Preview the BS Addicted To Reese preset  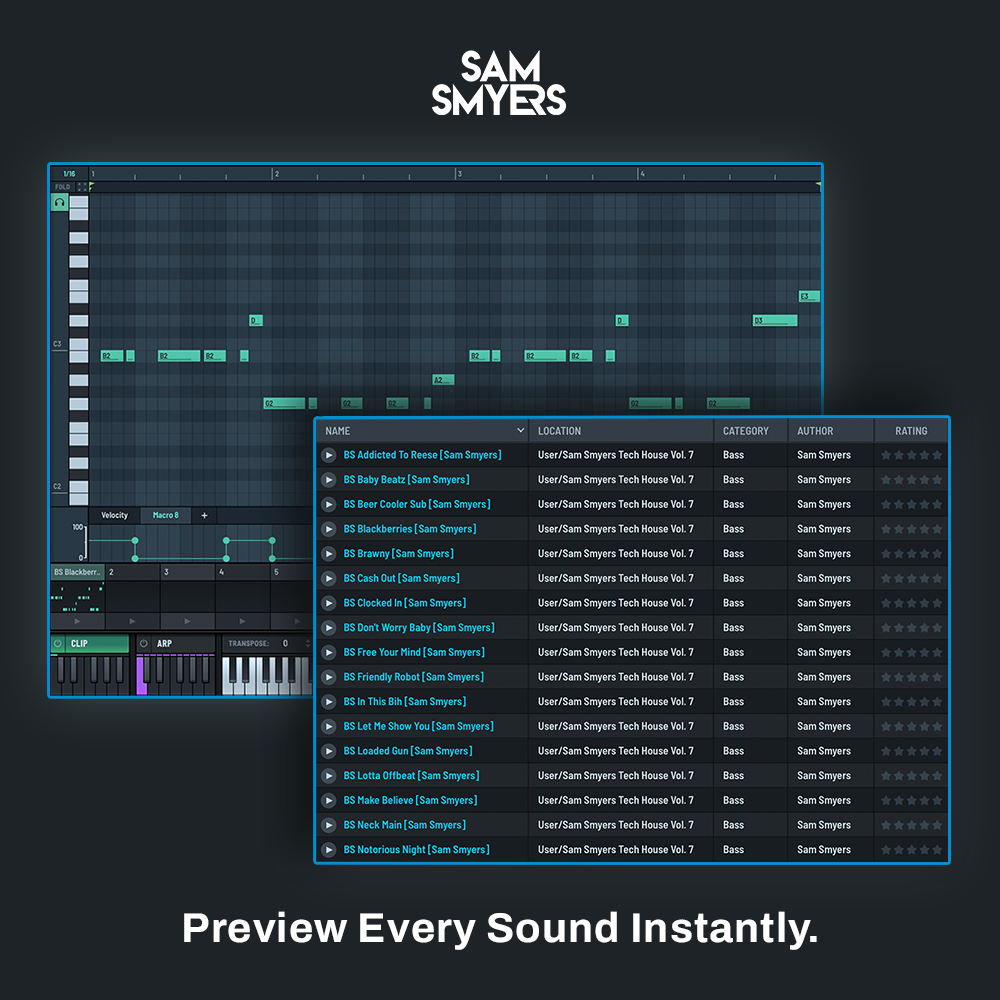point(328,455)
